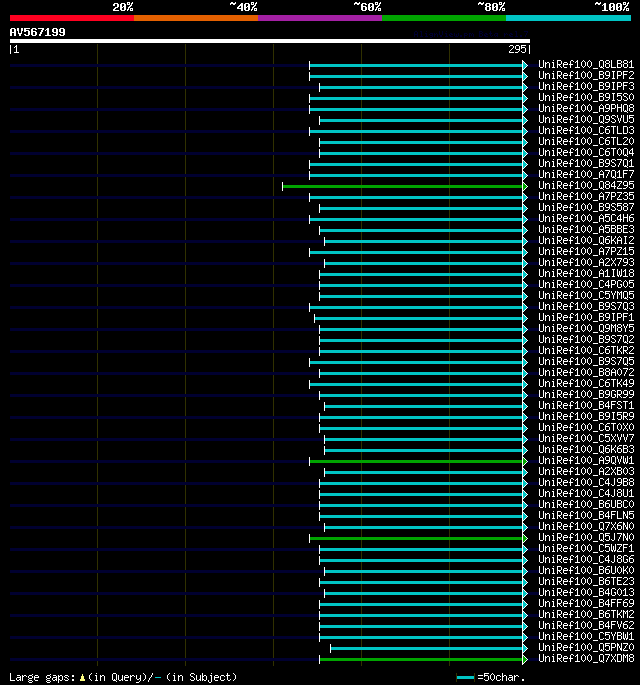Image resolution: width=640 pixels, height=685 pixels.
Task: Click the UniRef100_C6TKR2 label
Action: pyautogui.click(x=586, y=350)
